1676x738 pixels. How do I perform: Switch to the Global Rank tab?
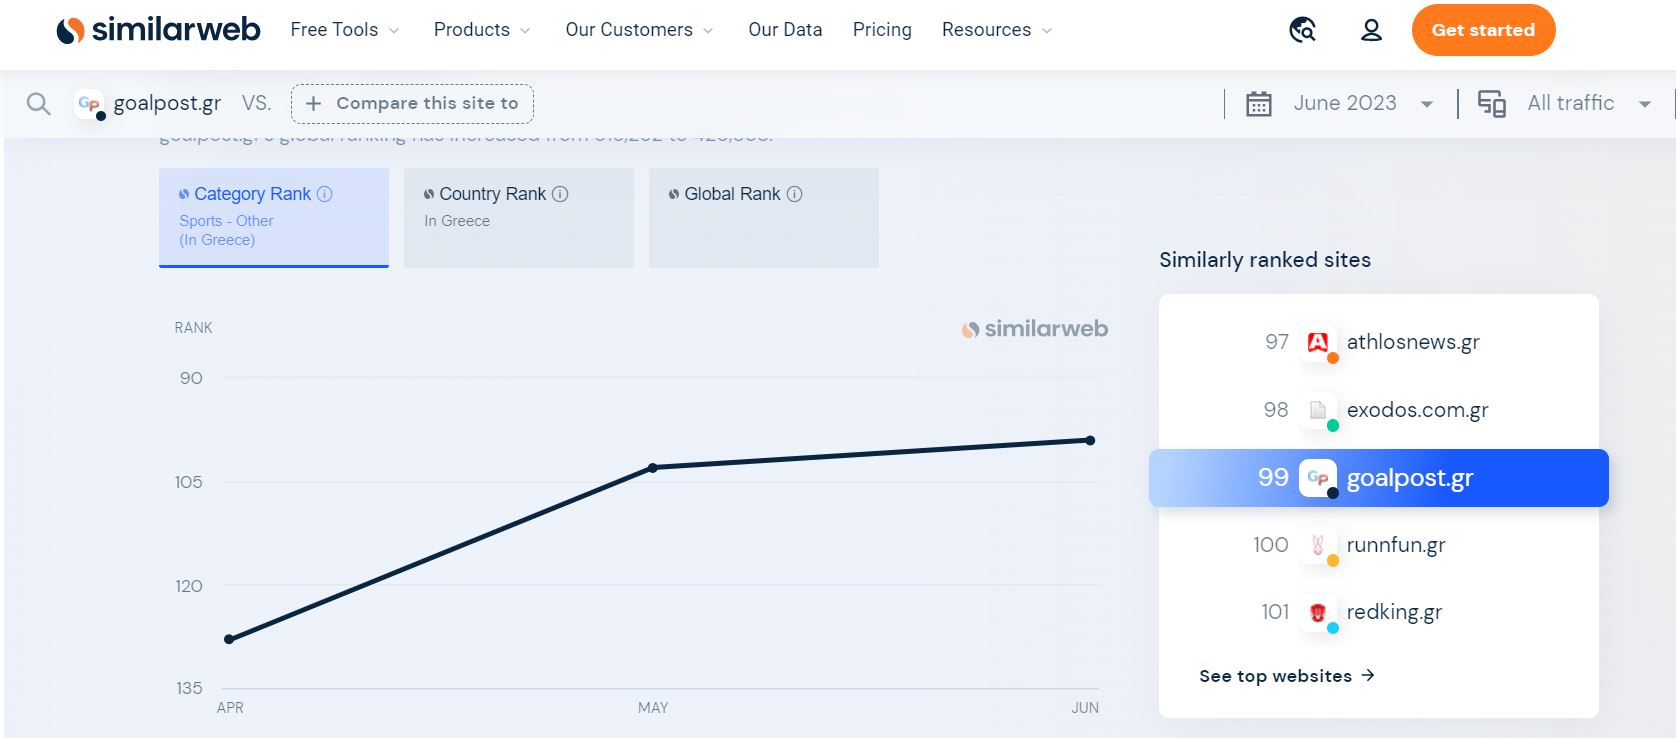(764, 217)
